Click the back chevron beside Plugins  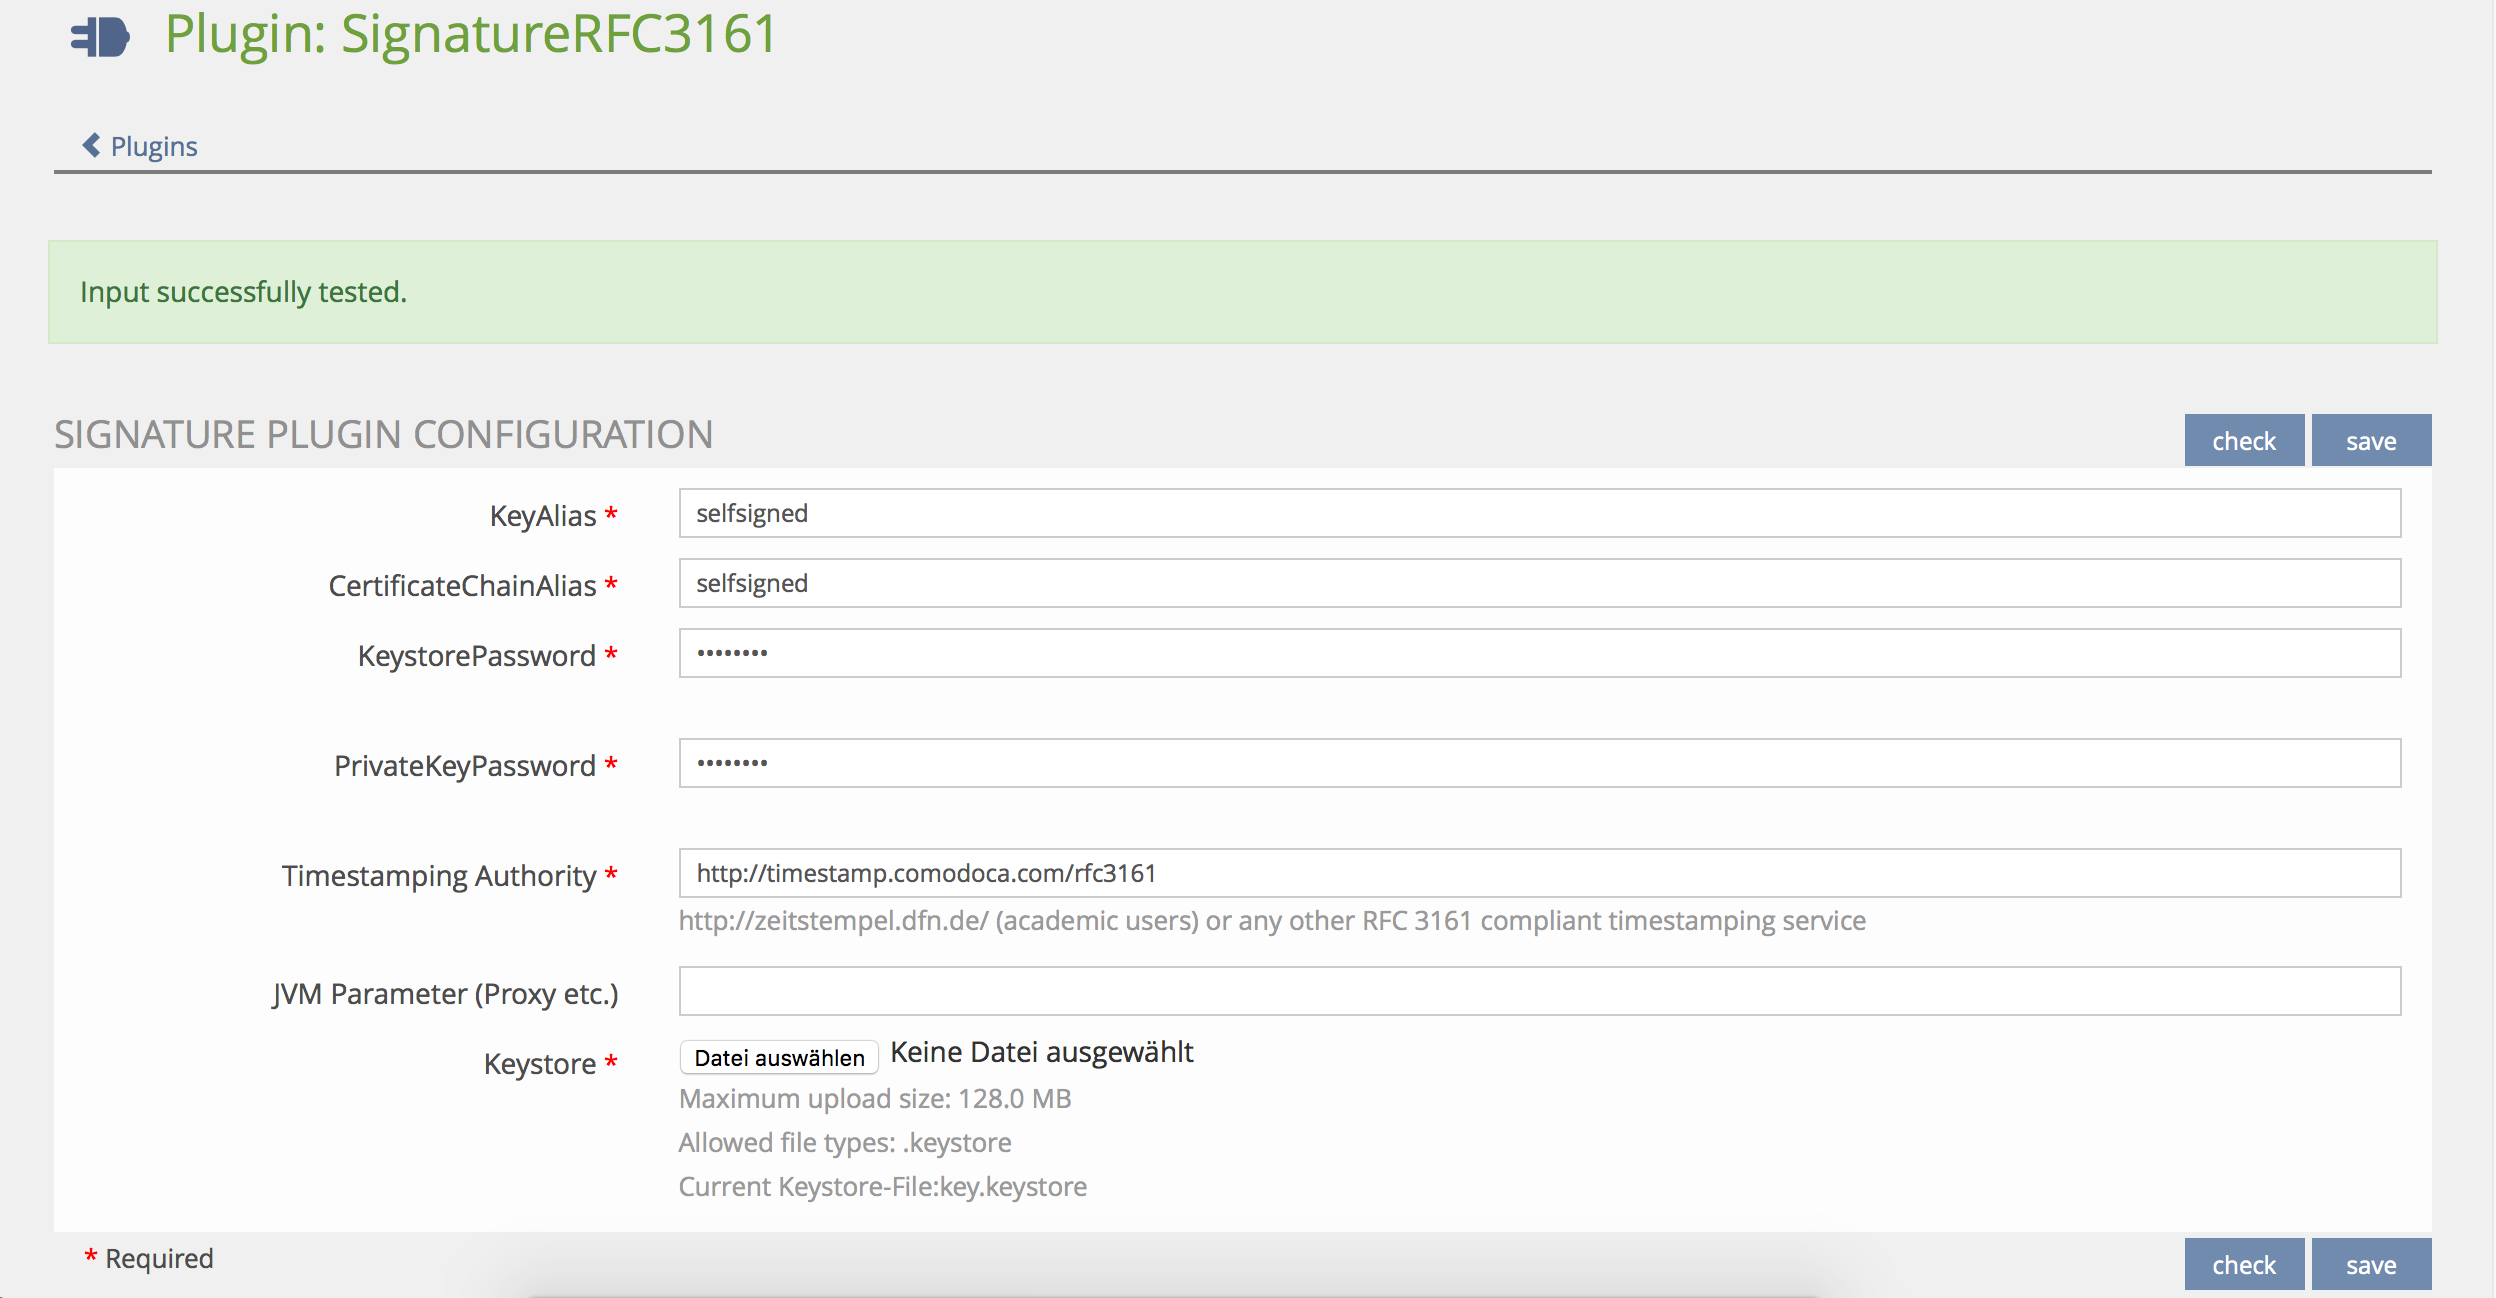coord(91,146)
